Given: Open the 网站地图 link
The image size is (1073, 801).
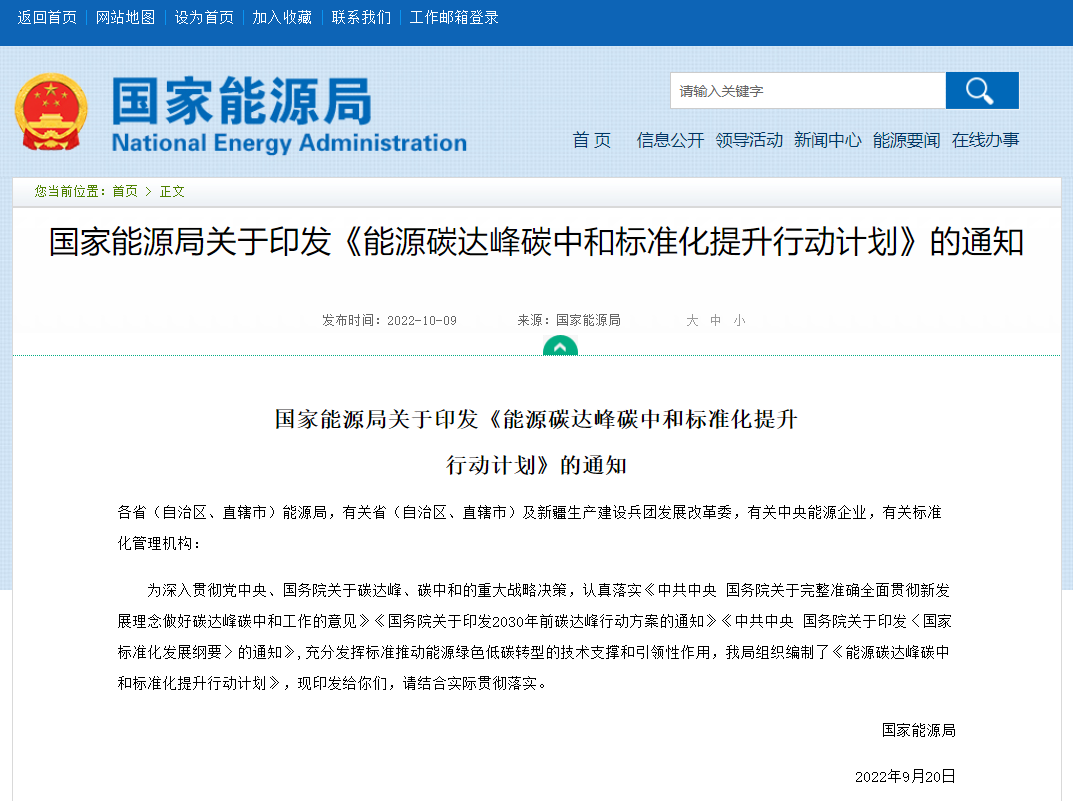Looking at the screenshot, I should [125, 18].
